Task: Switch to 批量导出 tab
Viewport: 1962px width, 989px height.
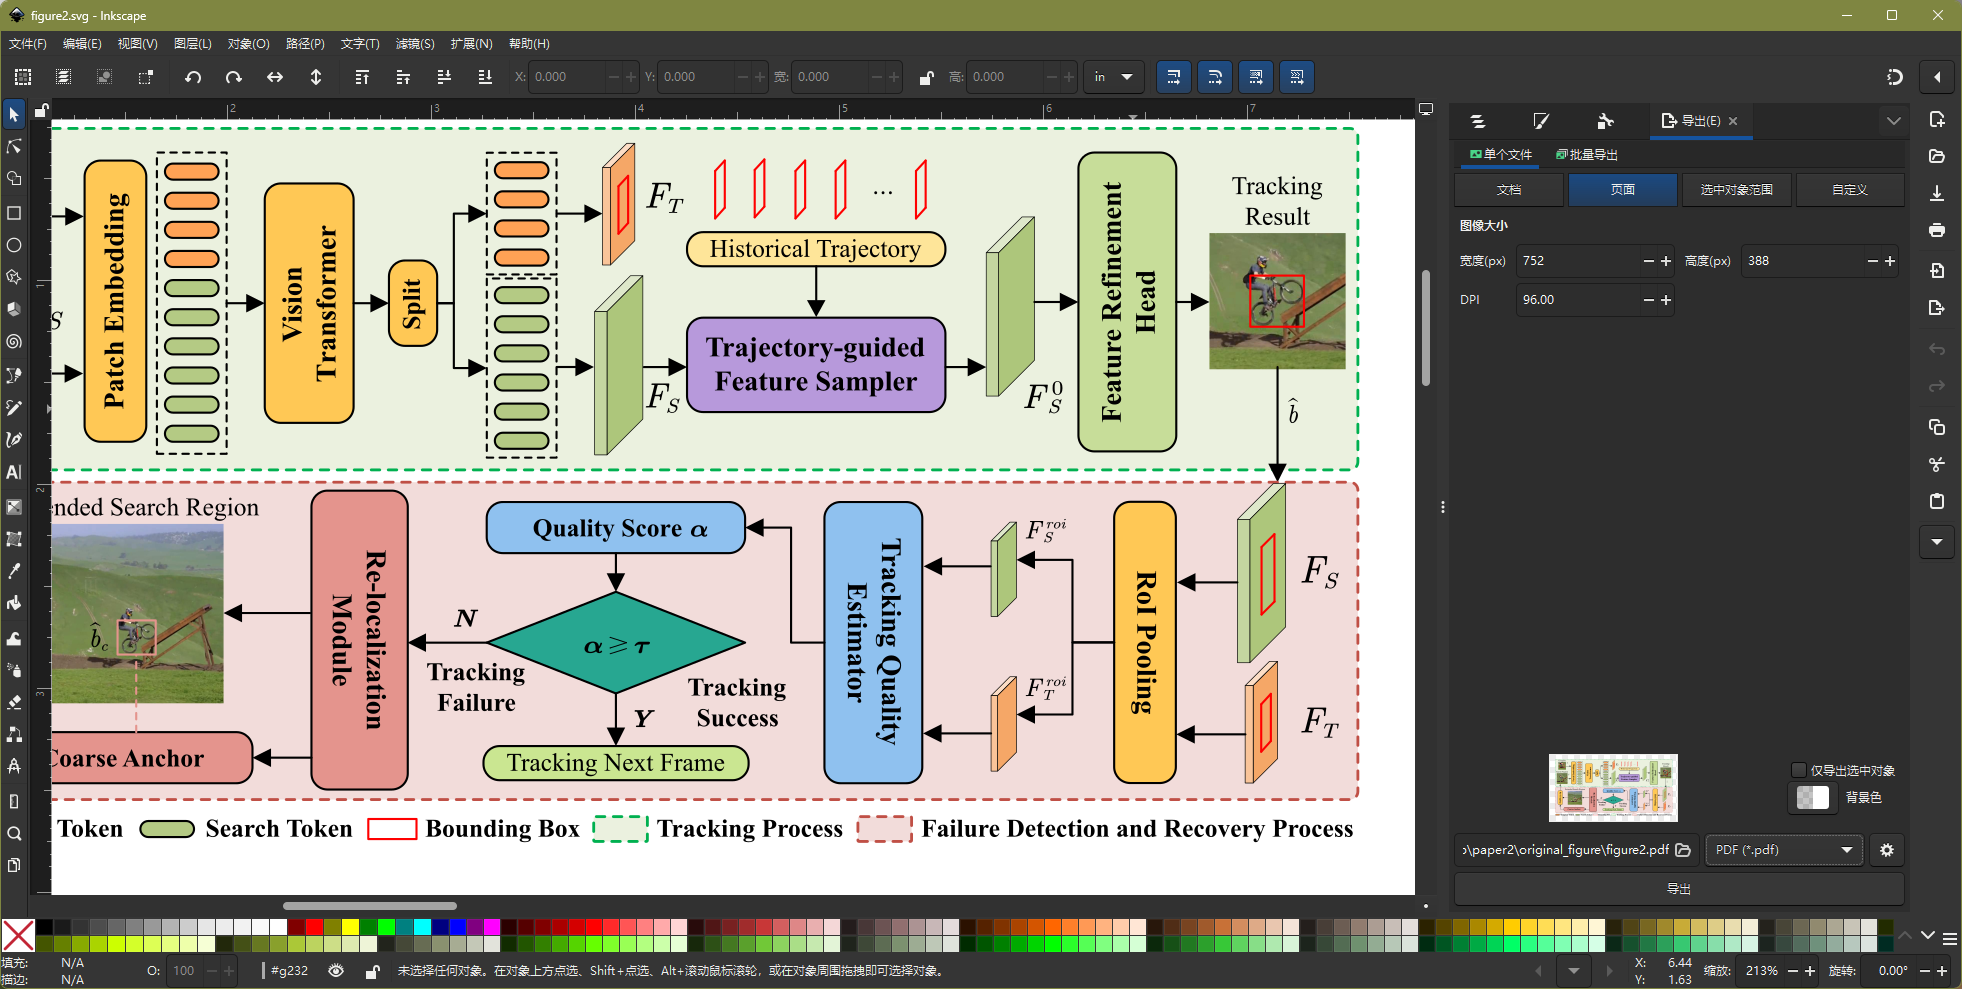Action: 1587,154
